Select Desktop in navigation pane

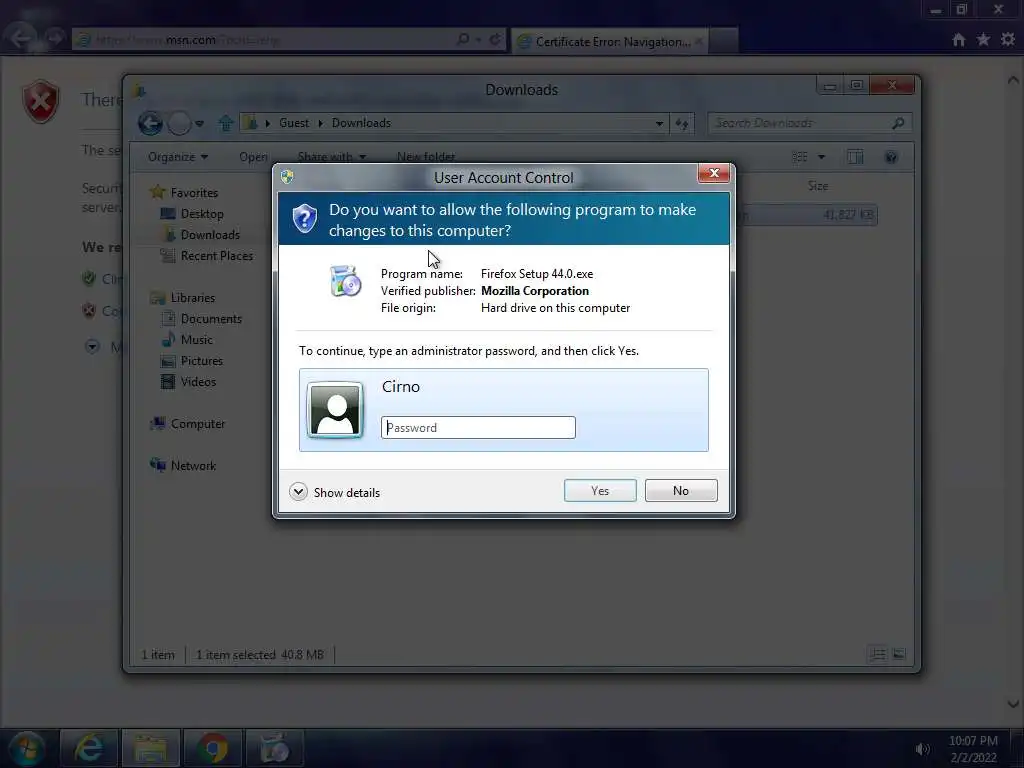pos(202,214)
